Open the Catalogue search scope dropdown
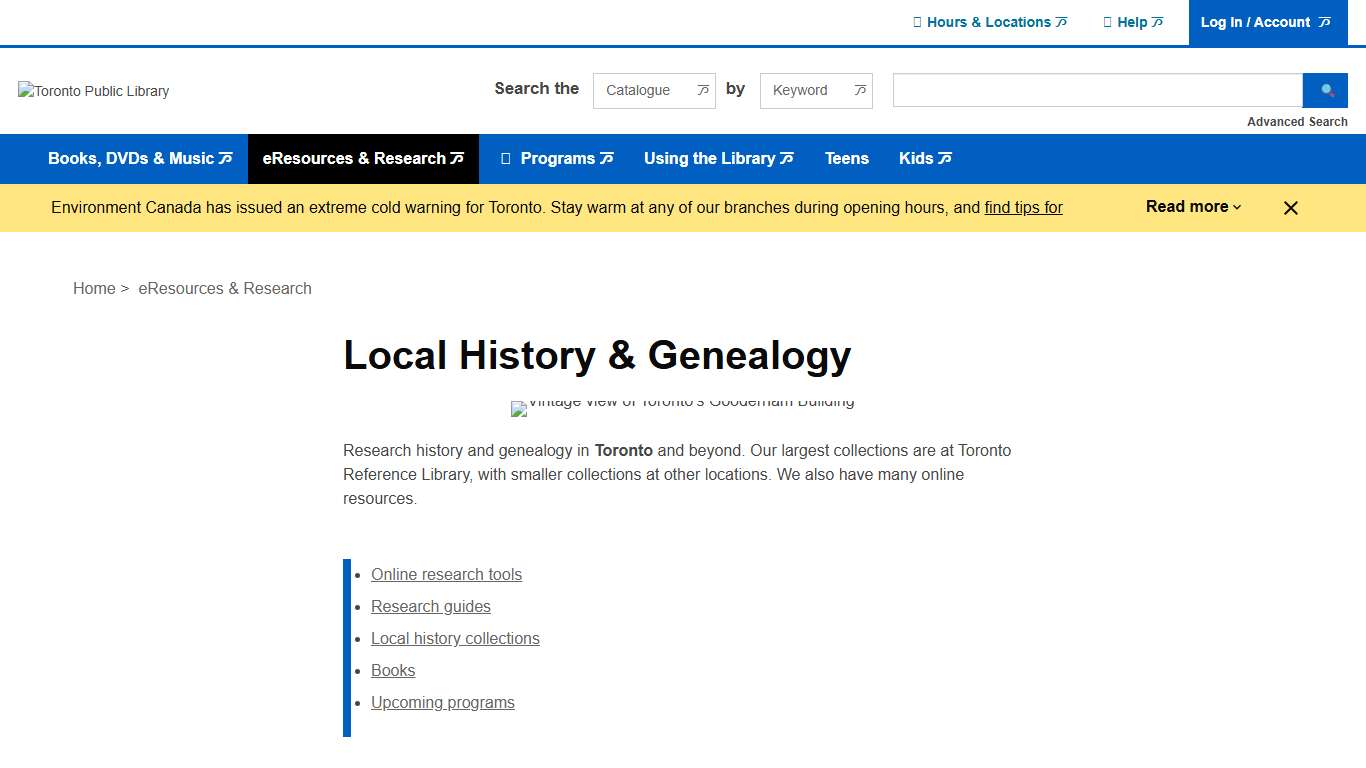 pyautogui.click(x=654, y=90)
